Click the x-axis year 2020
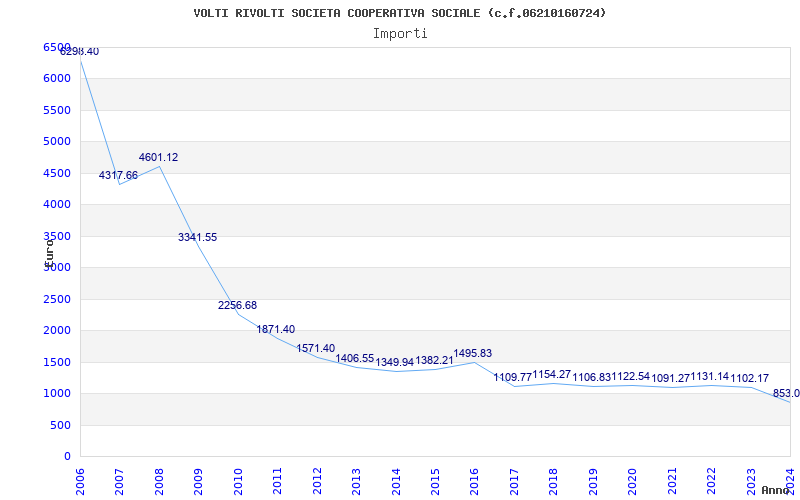Screen dimensions: 800x500 click(x=632, y=481)
